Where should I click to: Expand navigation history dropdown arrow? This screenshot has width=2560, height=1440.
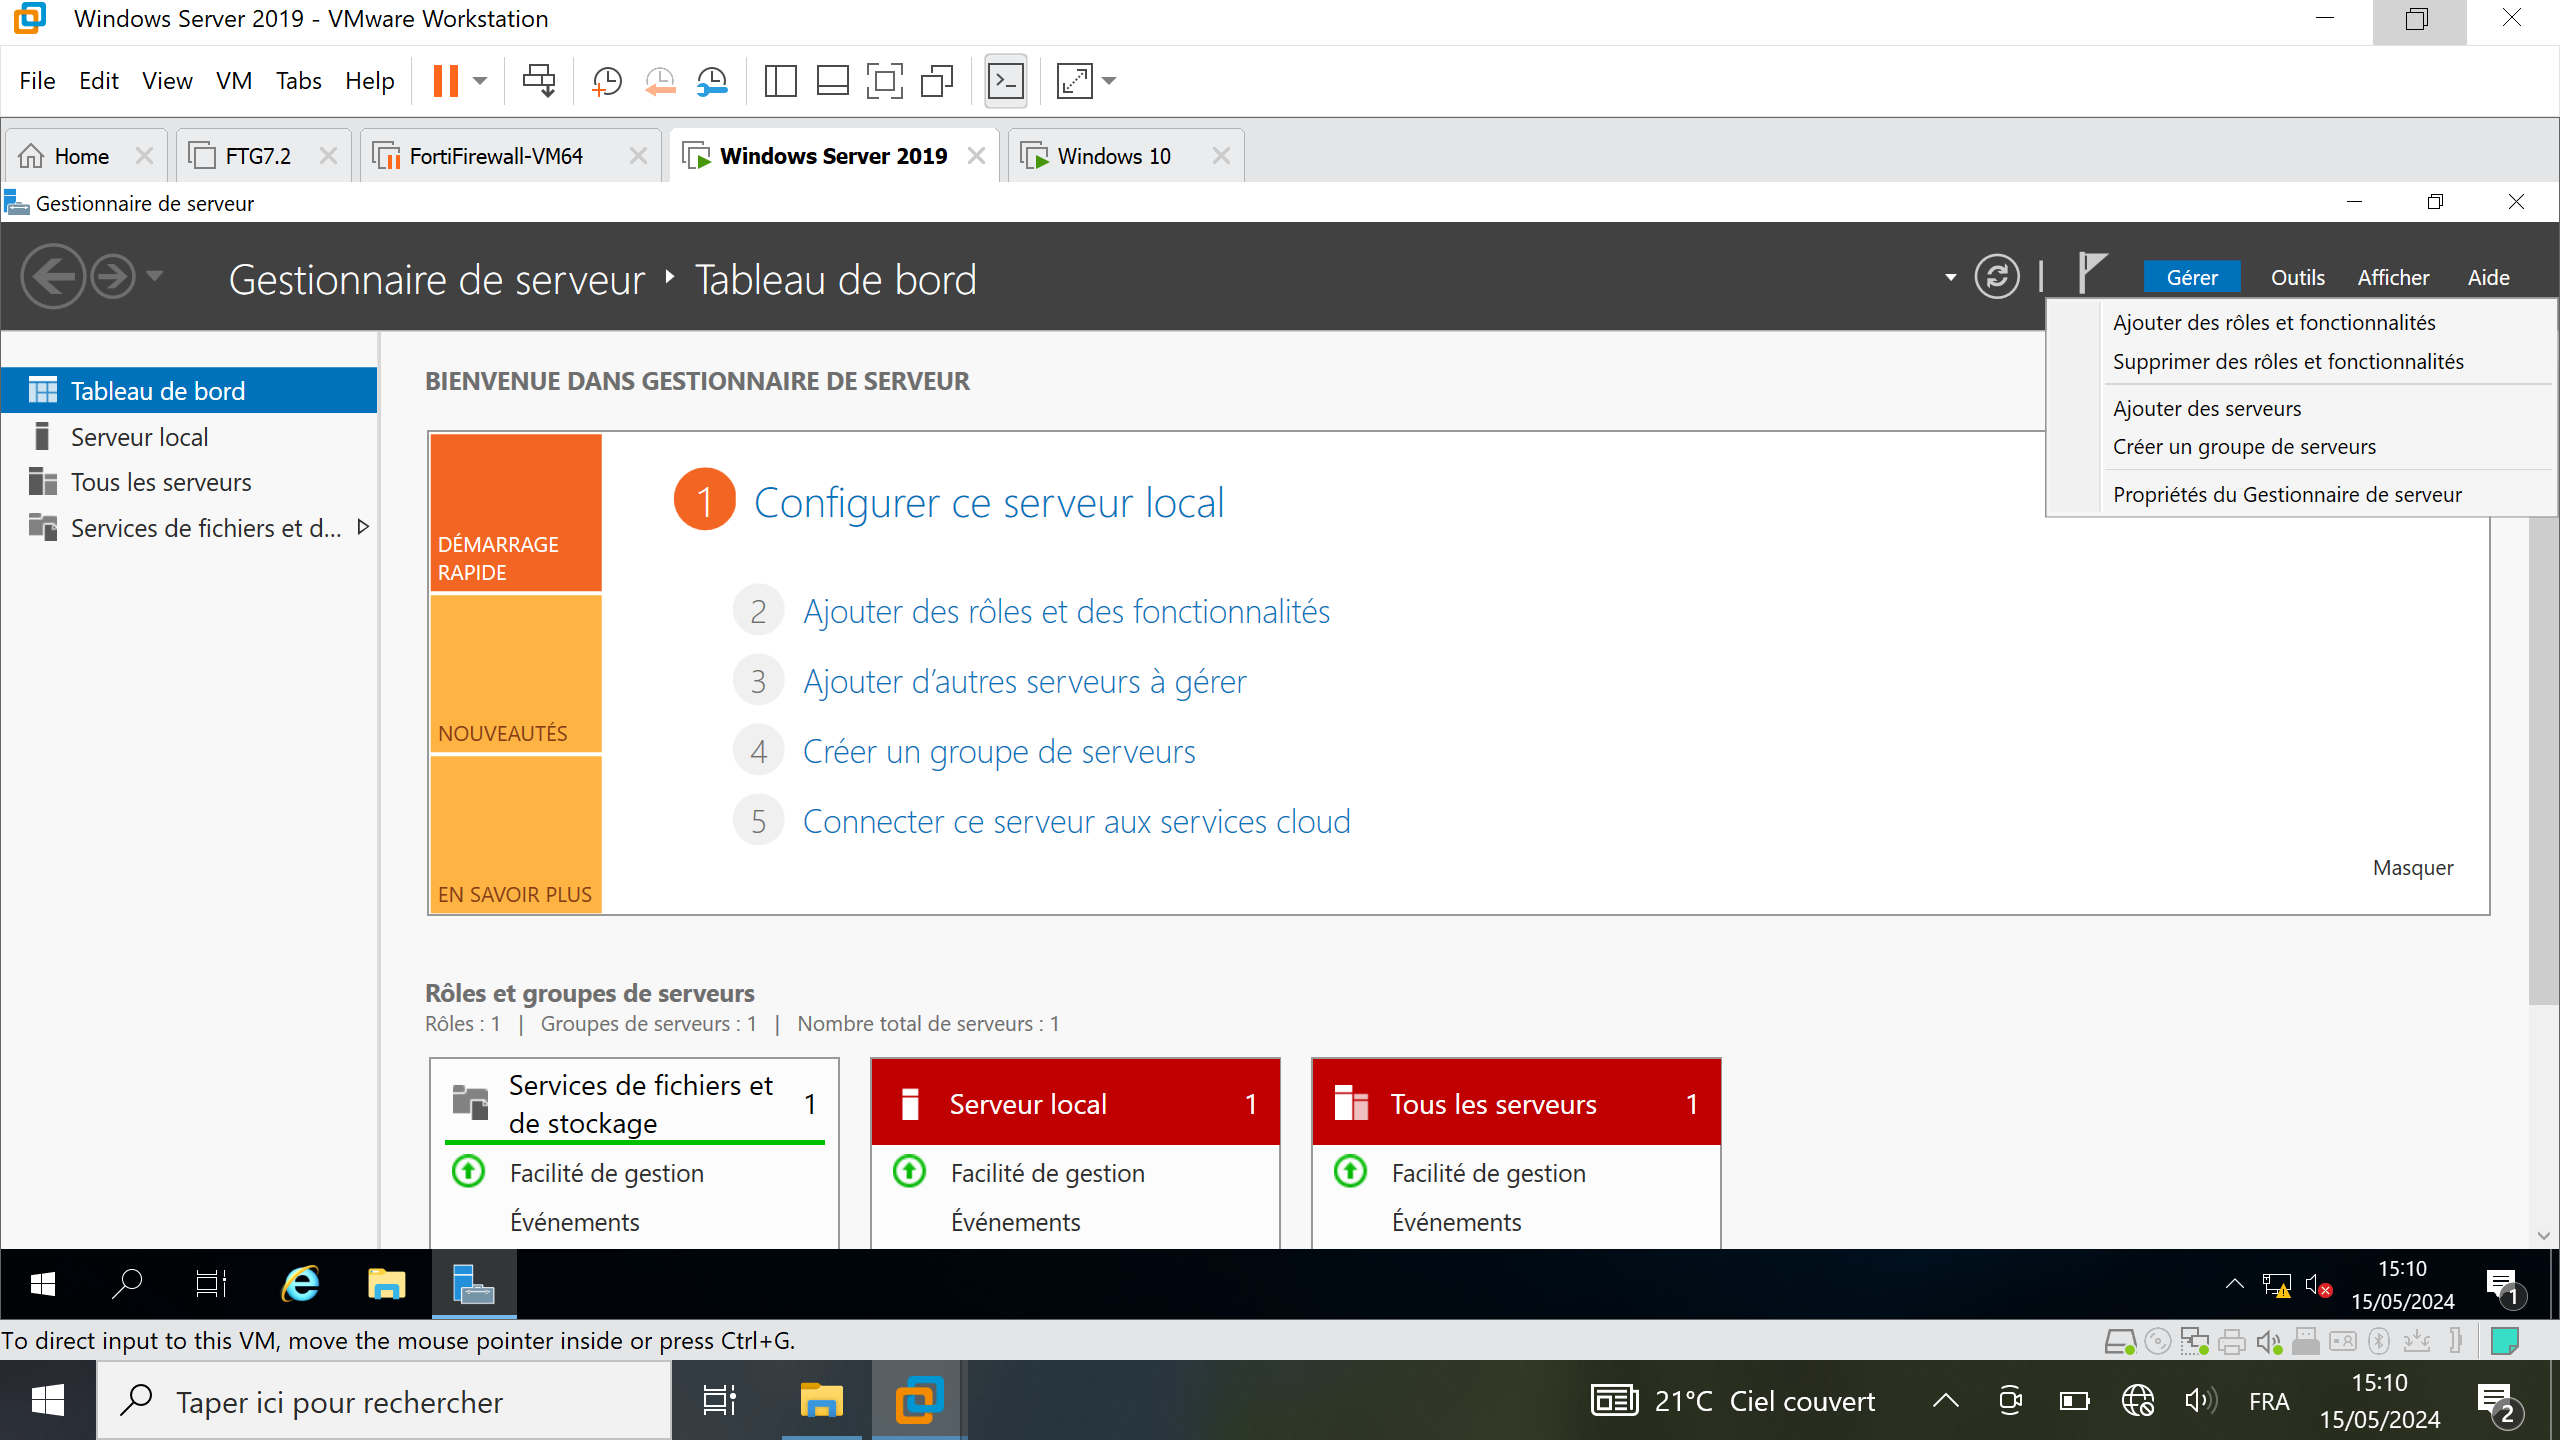pos(154,277)
